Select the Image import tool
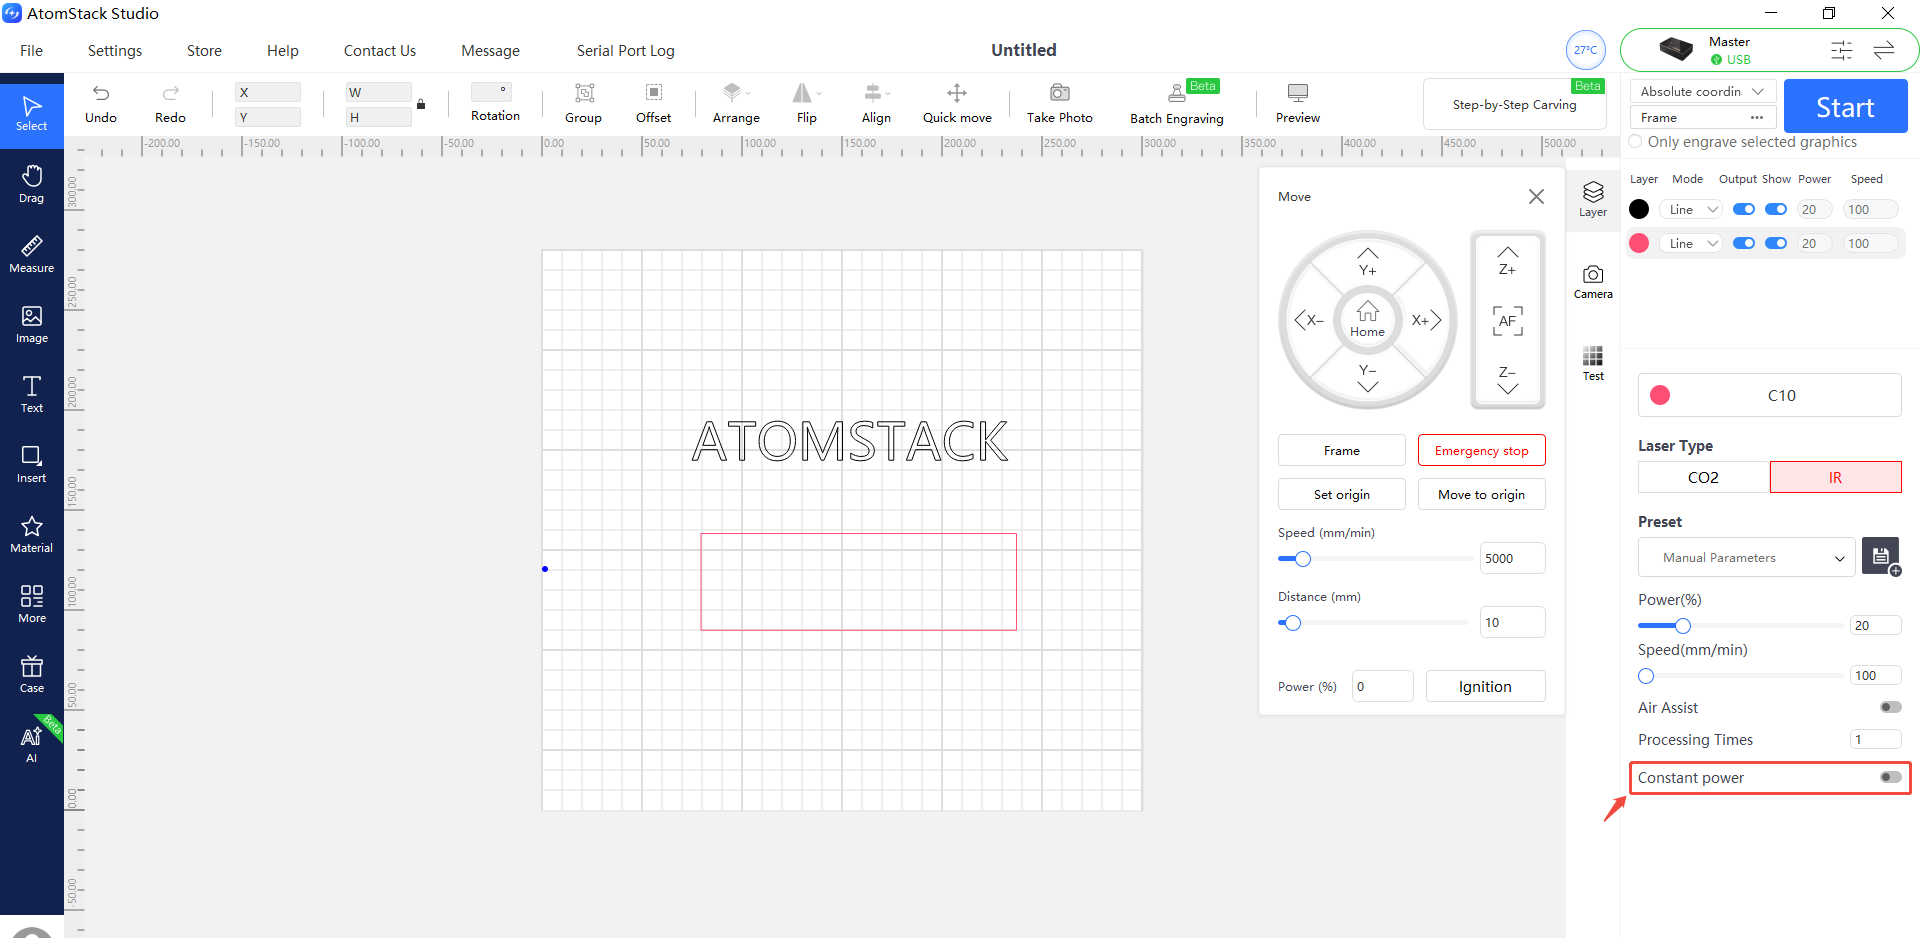The image size is (1920, 938). (32, 323)
